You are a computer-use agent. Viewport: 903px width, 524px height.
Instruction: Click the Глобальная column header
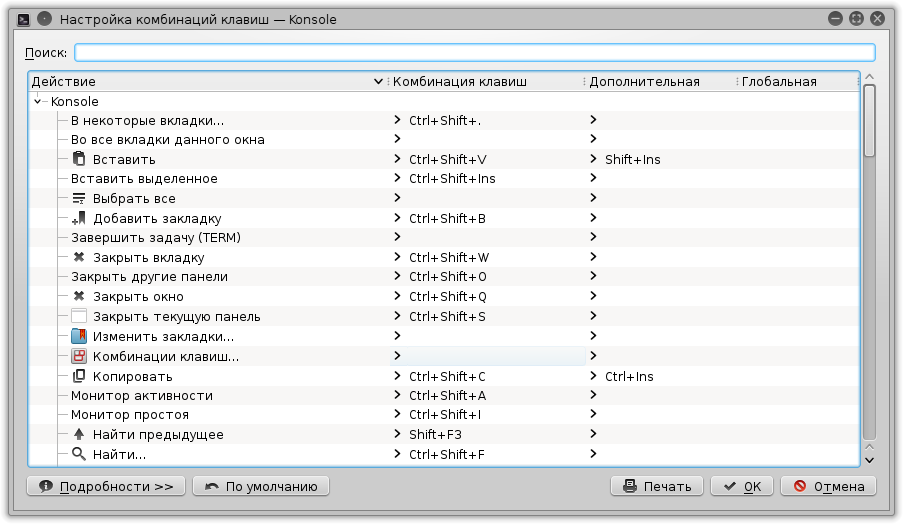798,81
